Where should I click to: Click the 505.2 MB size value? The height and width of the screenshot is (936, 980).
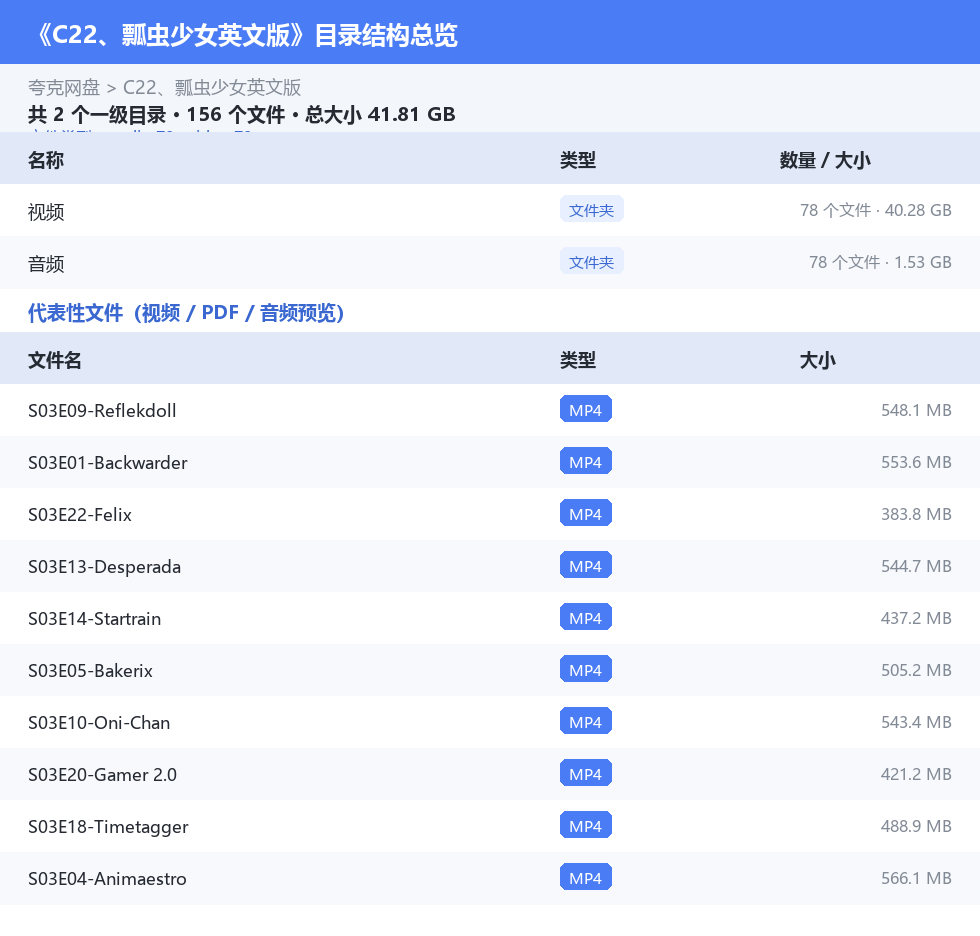coord(916,670)
